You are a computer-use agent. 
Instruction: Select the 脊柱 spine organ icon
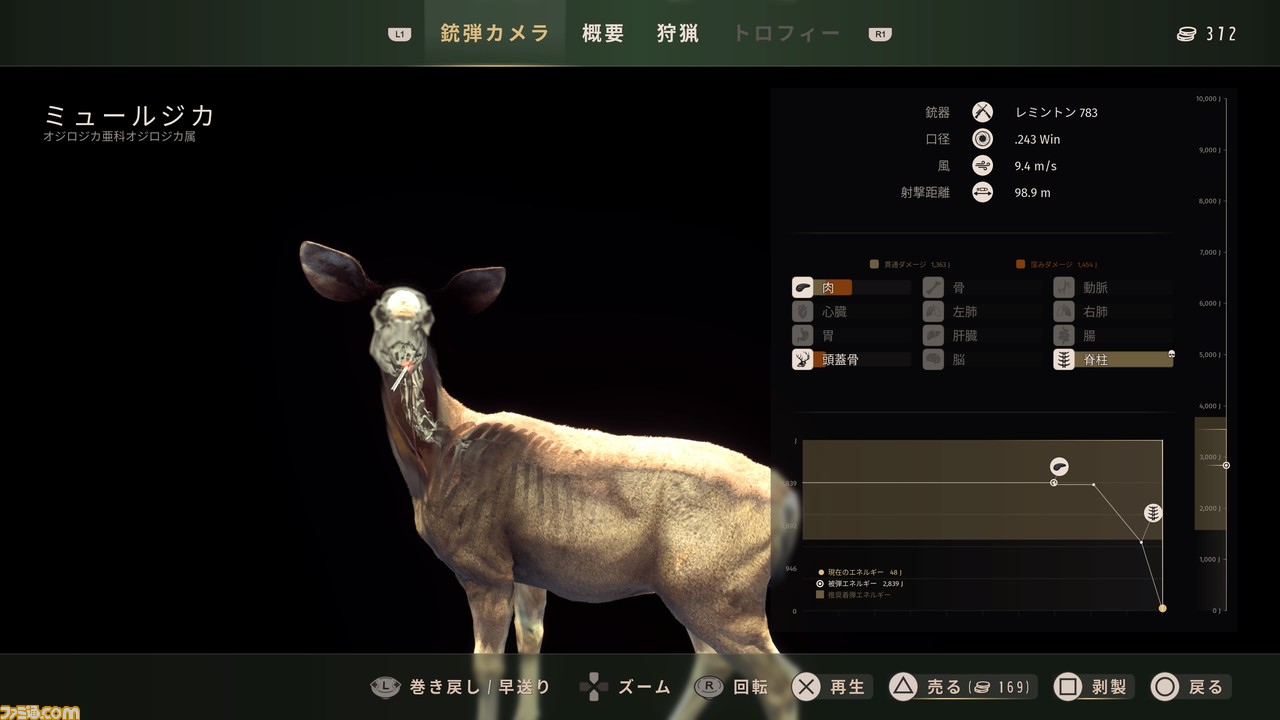click(1064, 360)
